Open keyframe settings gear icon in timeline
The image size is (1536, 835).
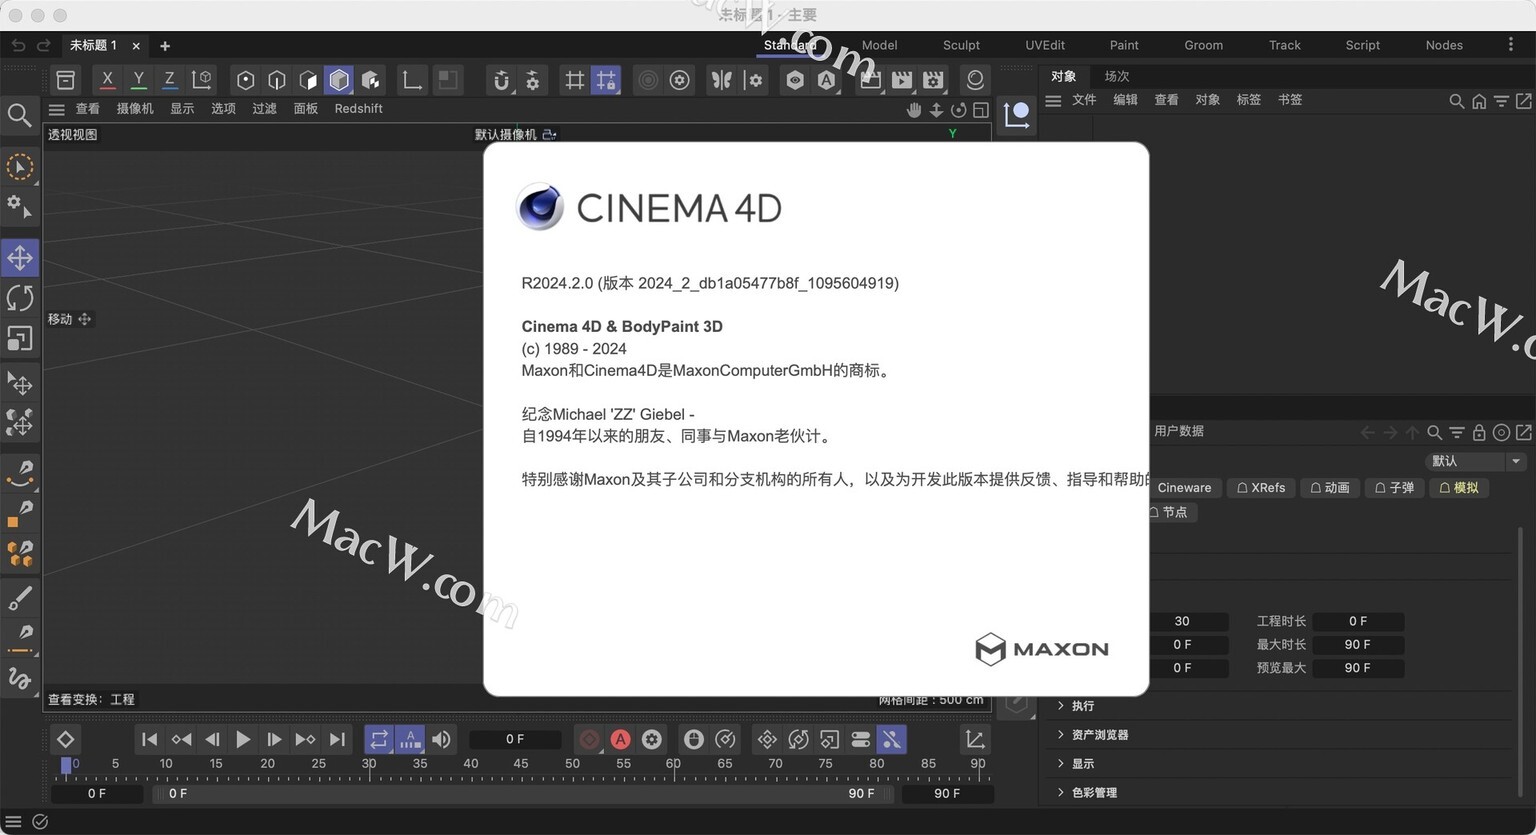[x=652, y=739]
